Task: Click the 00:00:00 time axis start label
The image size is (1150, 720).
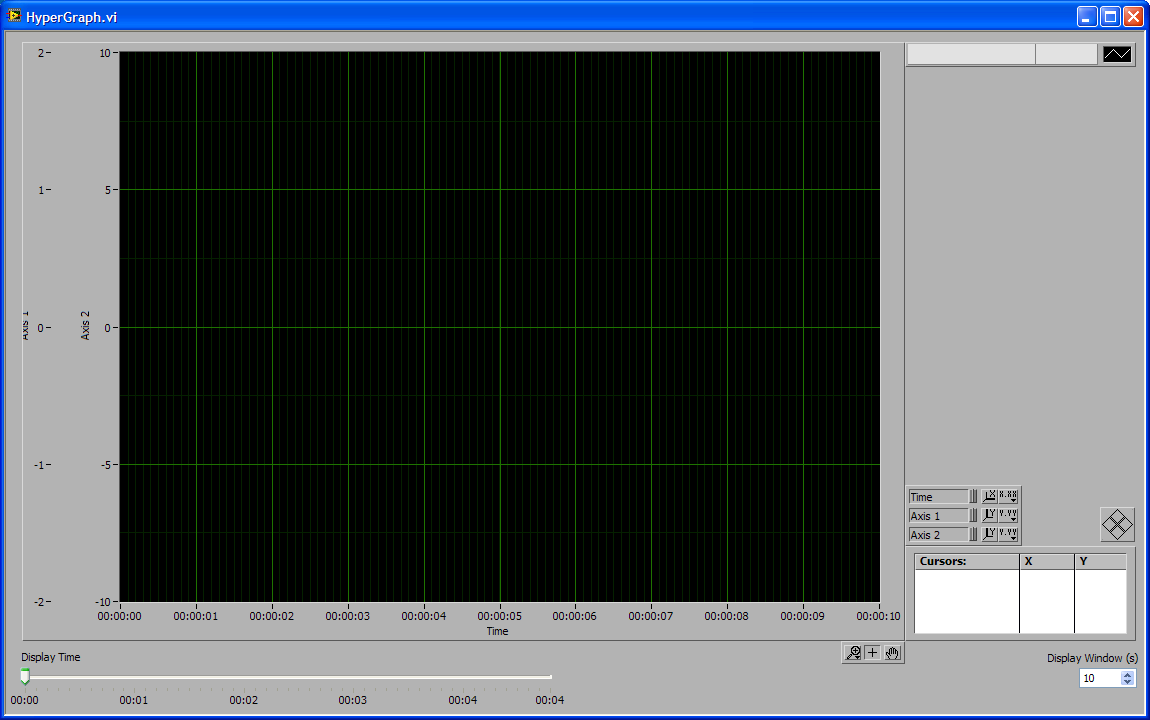Action: (120, 616)
